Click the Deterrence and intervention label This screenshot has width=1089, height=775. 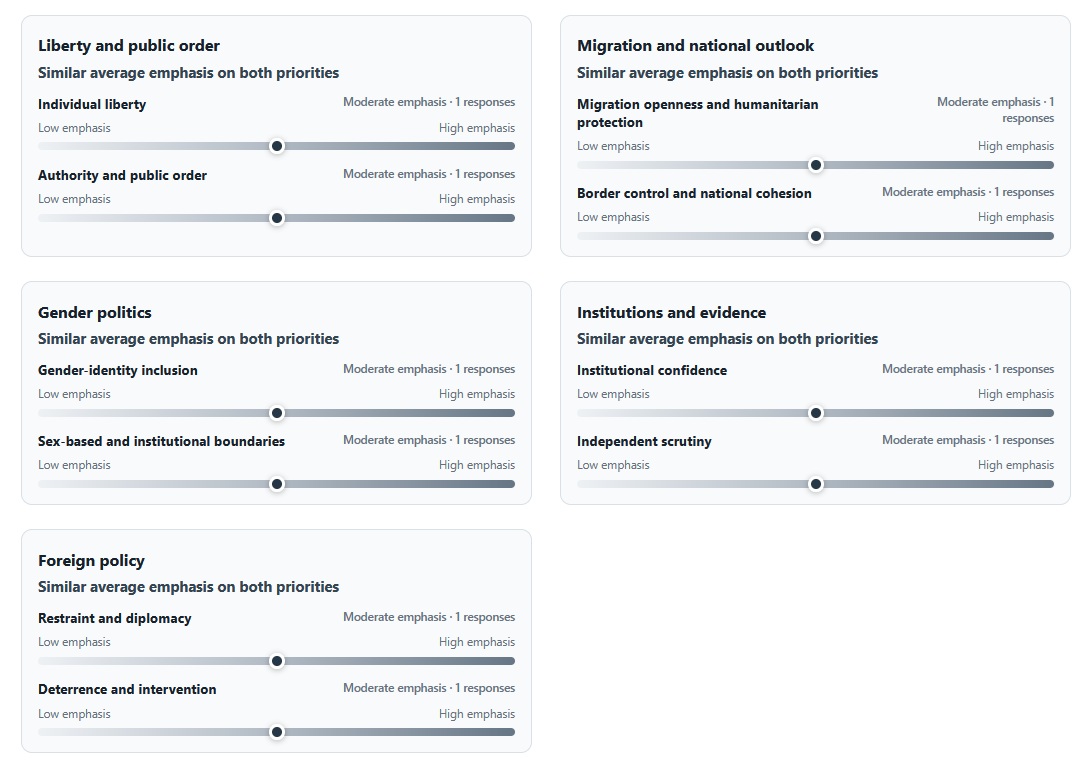[x=127, y=690]
